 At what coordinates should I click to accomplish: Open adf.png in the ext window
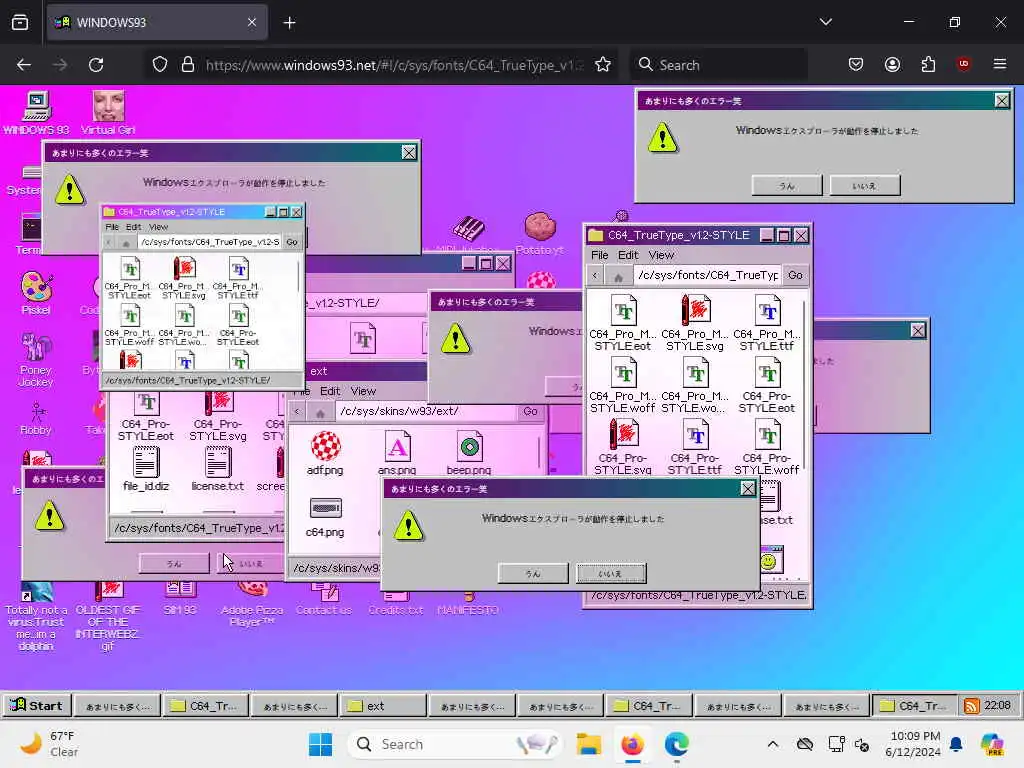tap(325, 453)
